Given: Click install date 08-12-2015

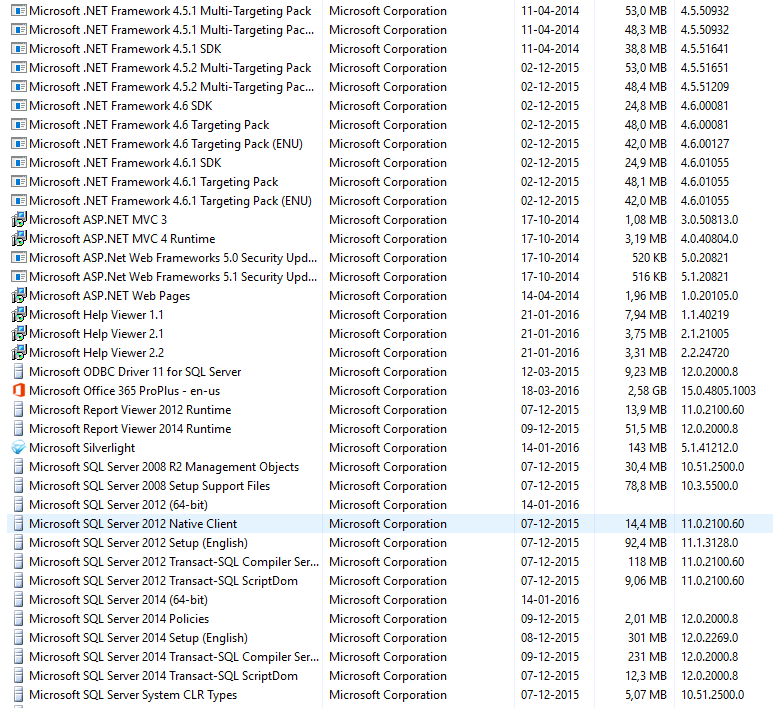Looking at the screenshot, I should (550, 637).
